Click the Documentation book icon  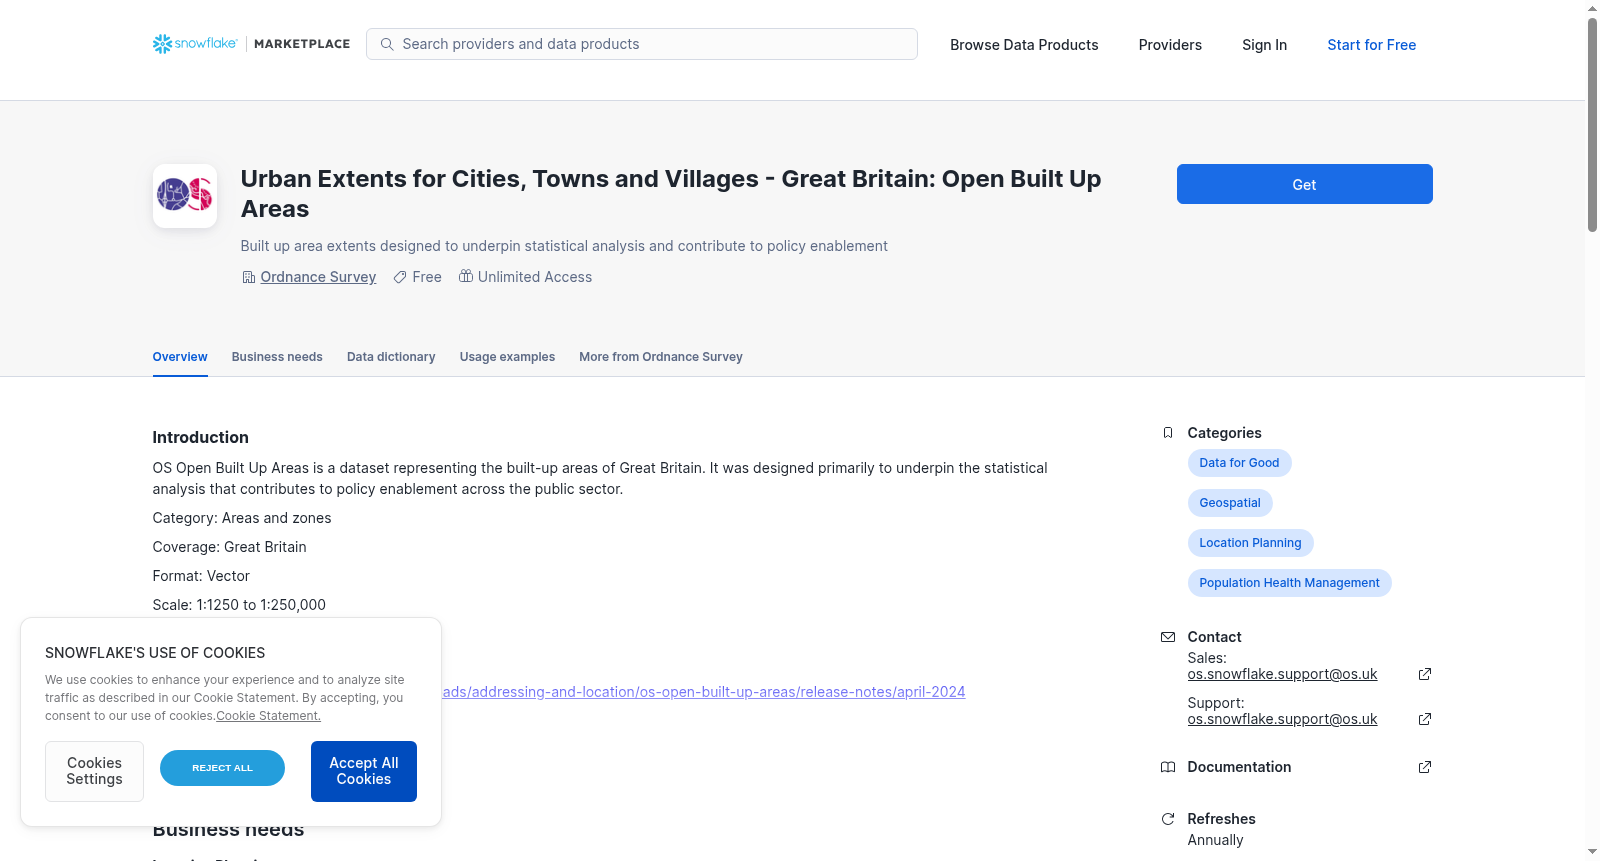click(1168, 767)
